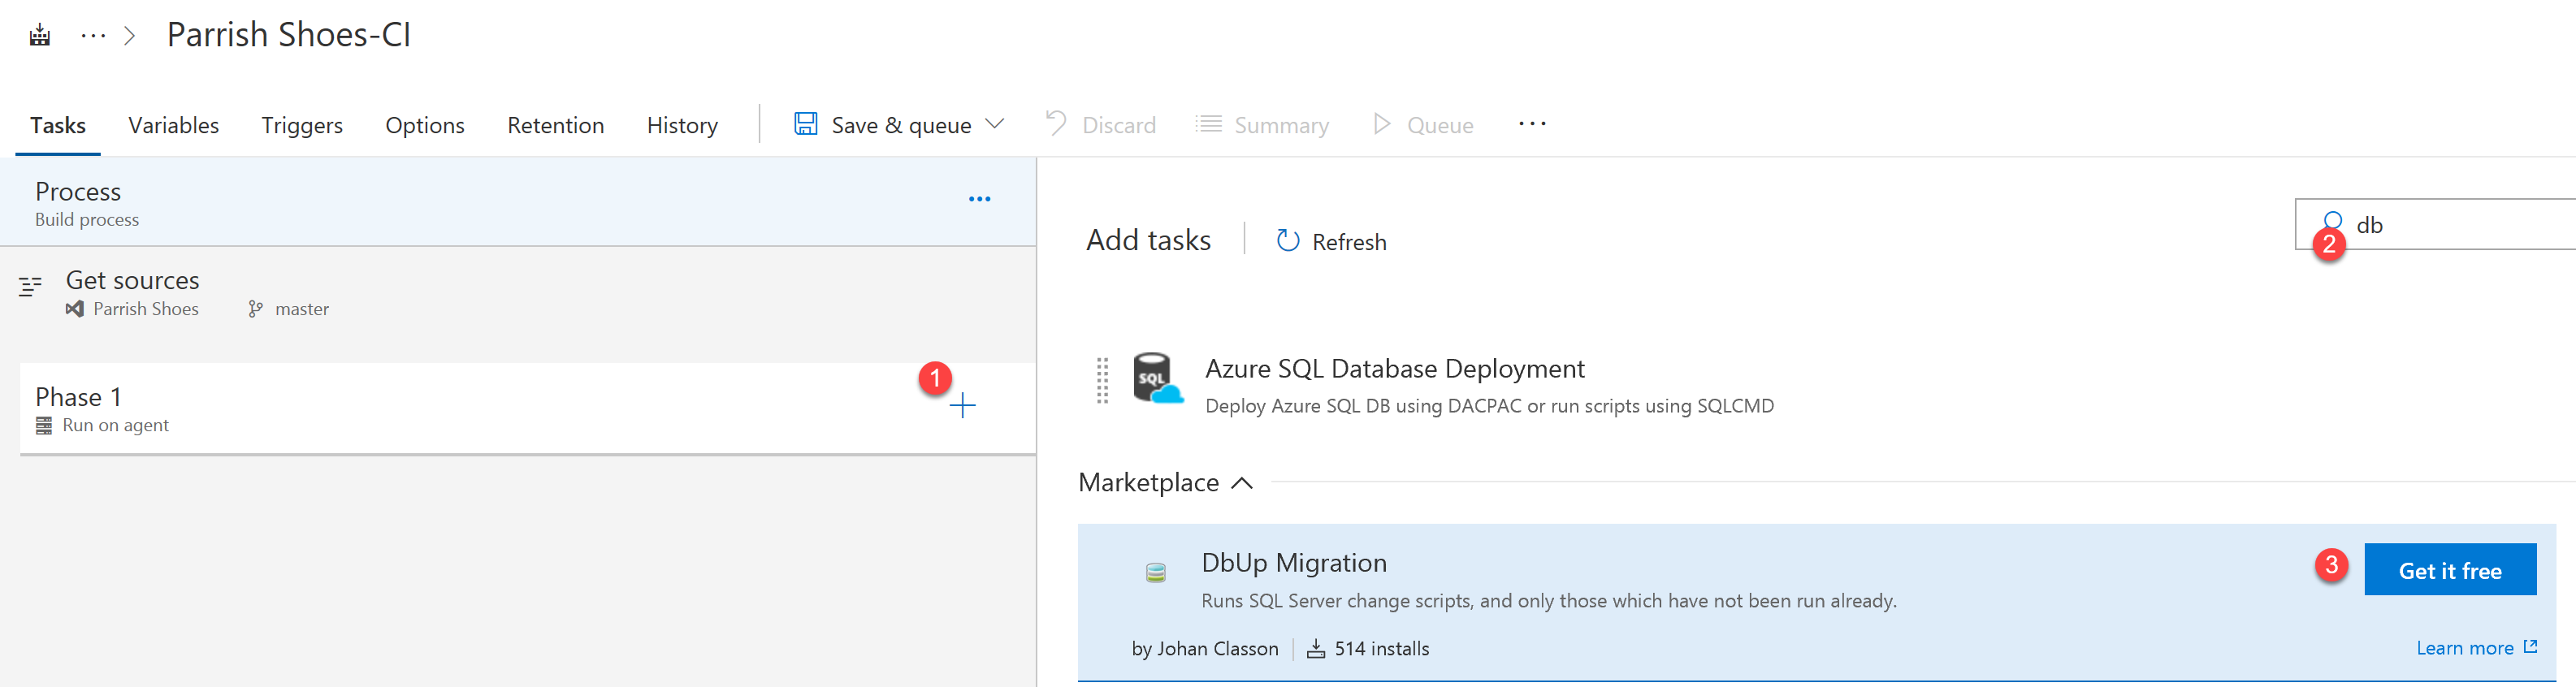2576x687 pixels.
Task: Open the toolbar more actions ellipsis
Action: pos(1531,124)
